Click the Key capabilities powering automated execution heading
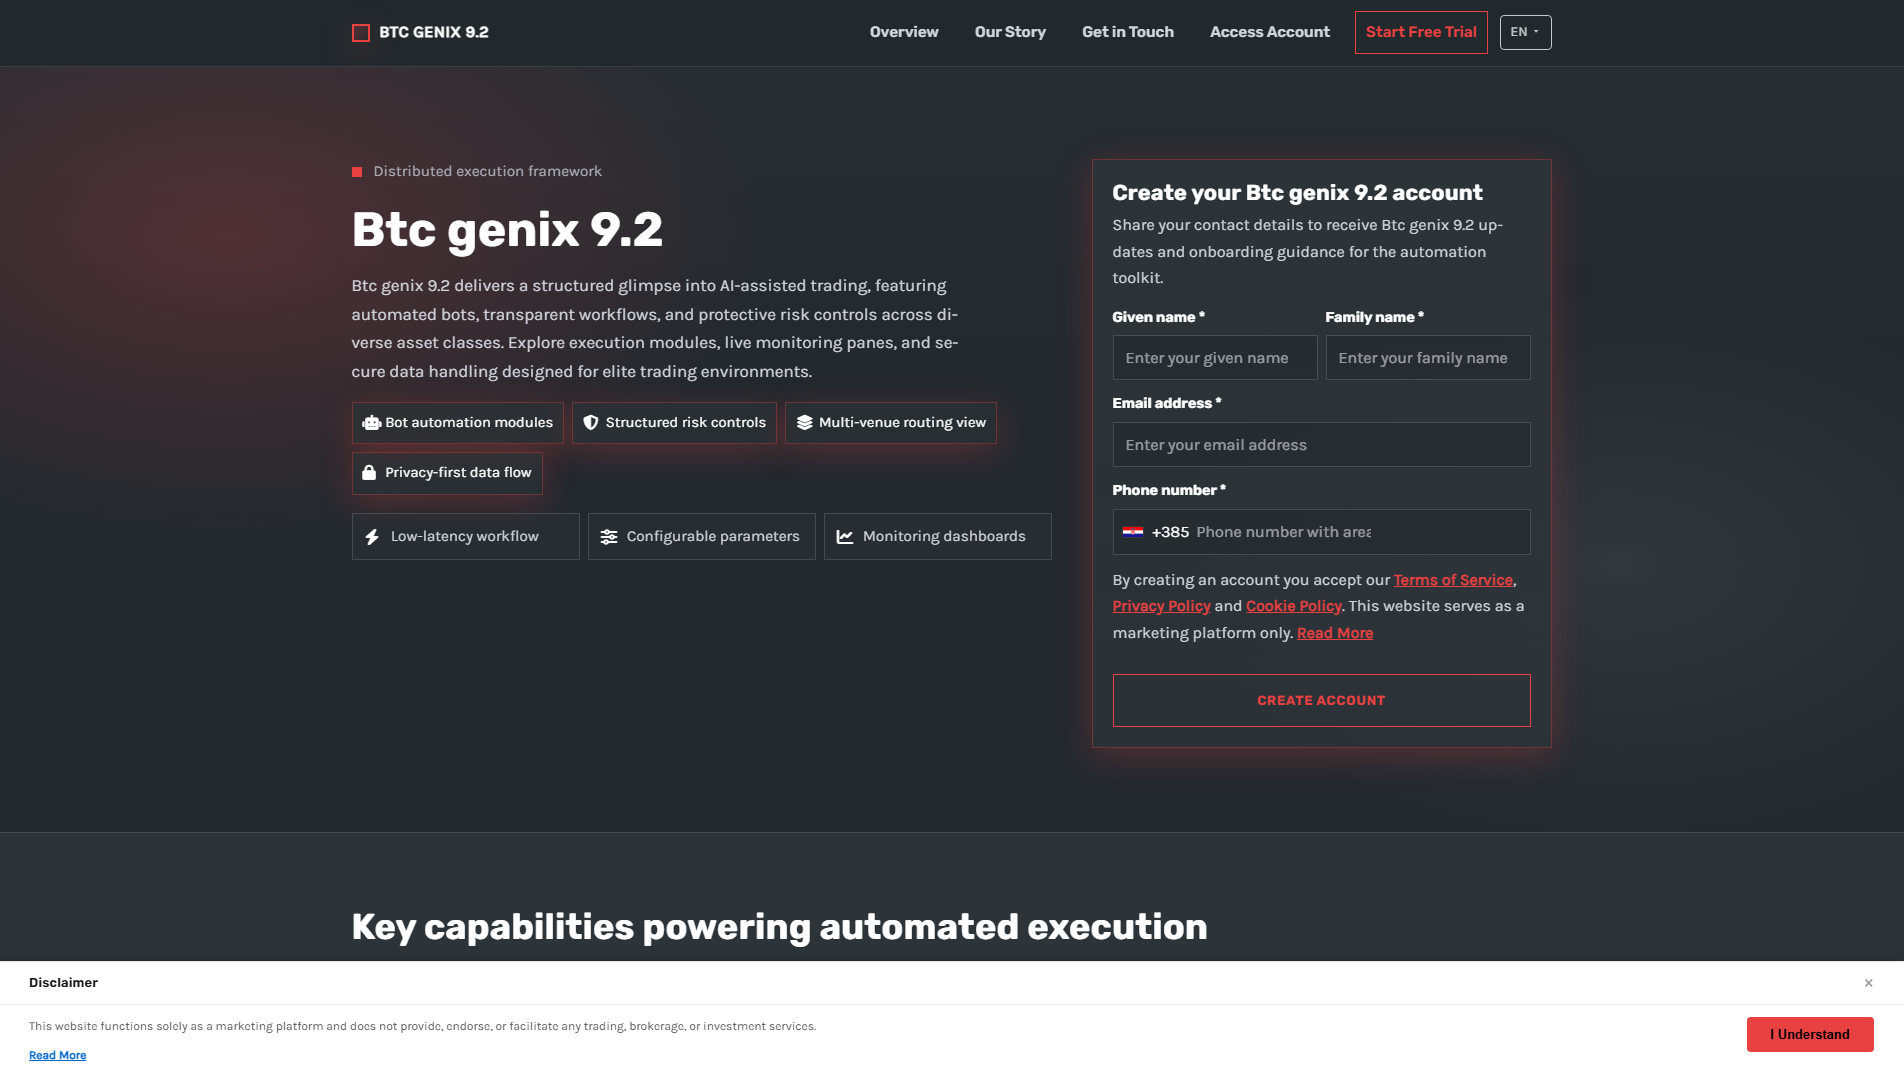 [x=780, y=927]
